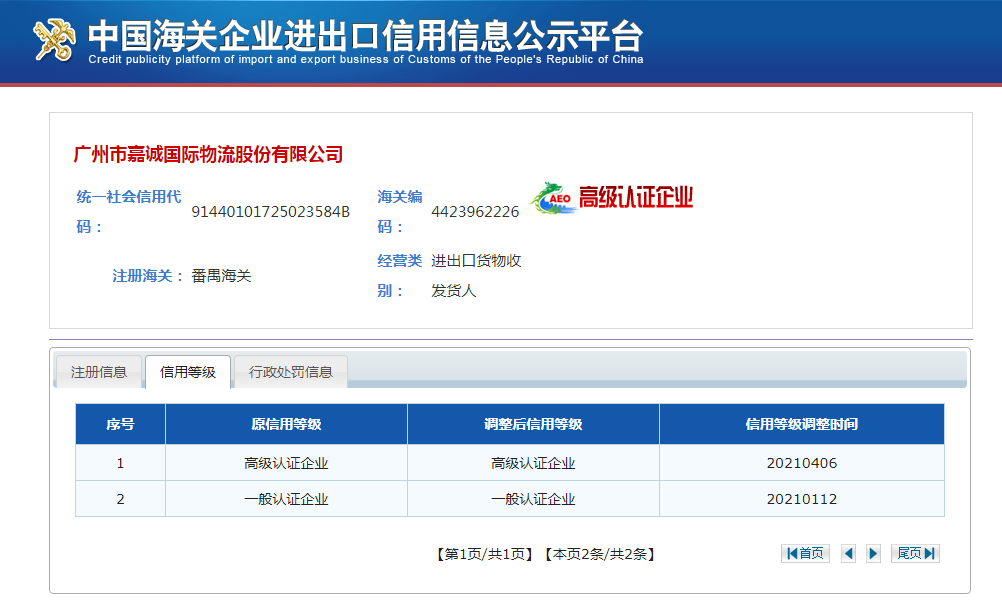The image size is (1002, 601).
Task: Click the China Customs emblem logo
Action: tap(54, 38)
